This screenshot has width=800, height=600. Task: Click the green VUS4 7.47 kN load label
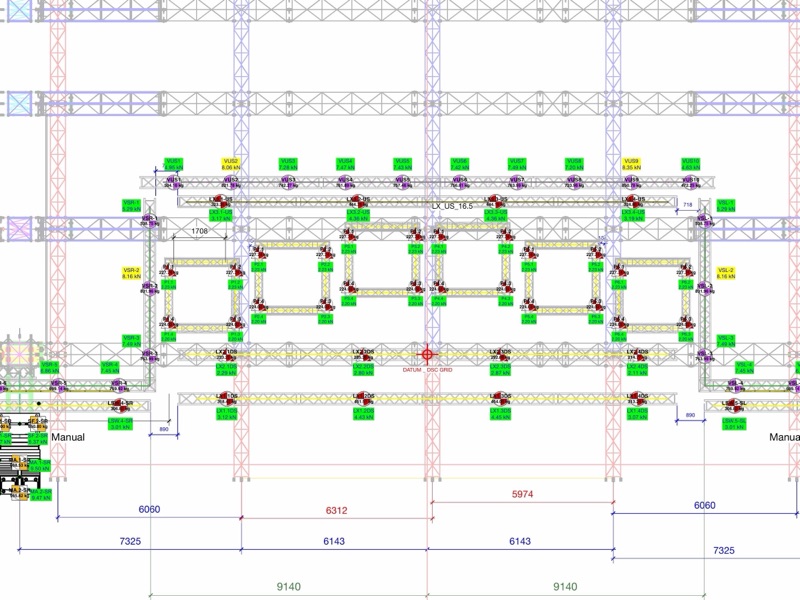[345, 164]
